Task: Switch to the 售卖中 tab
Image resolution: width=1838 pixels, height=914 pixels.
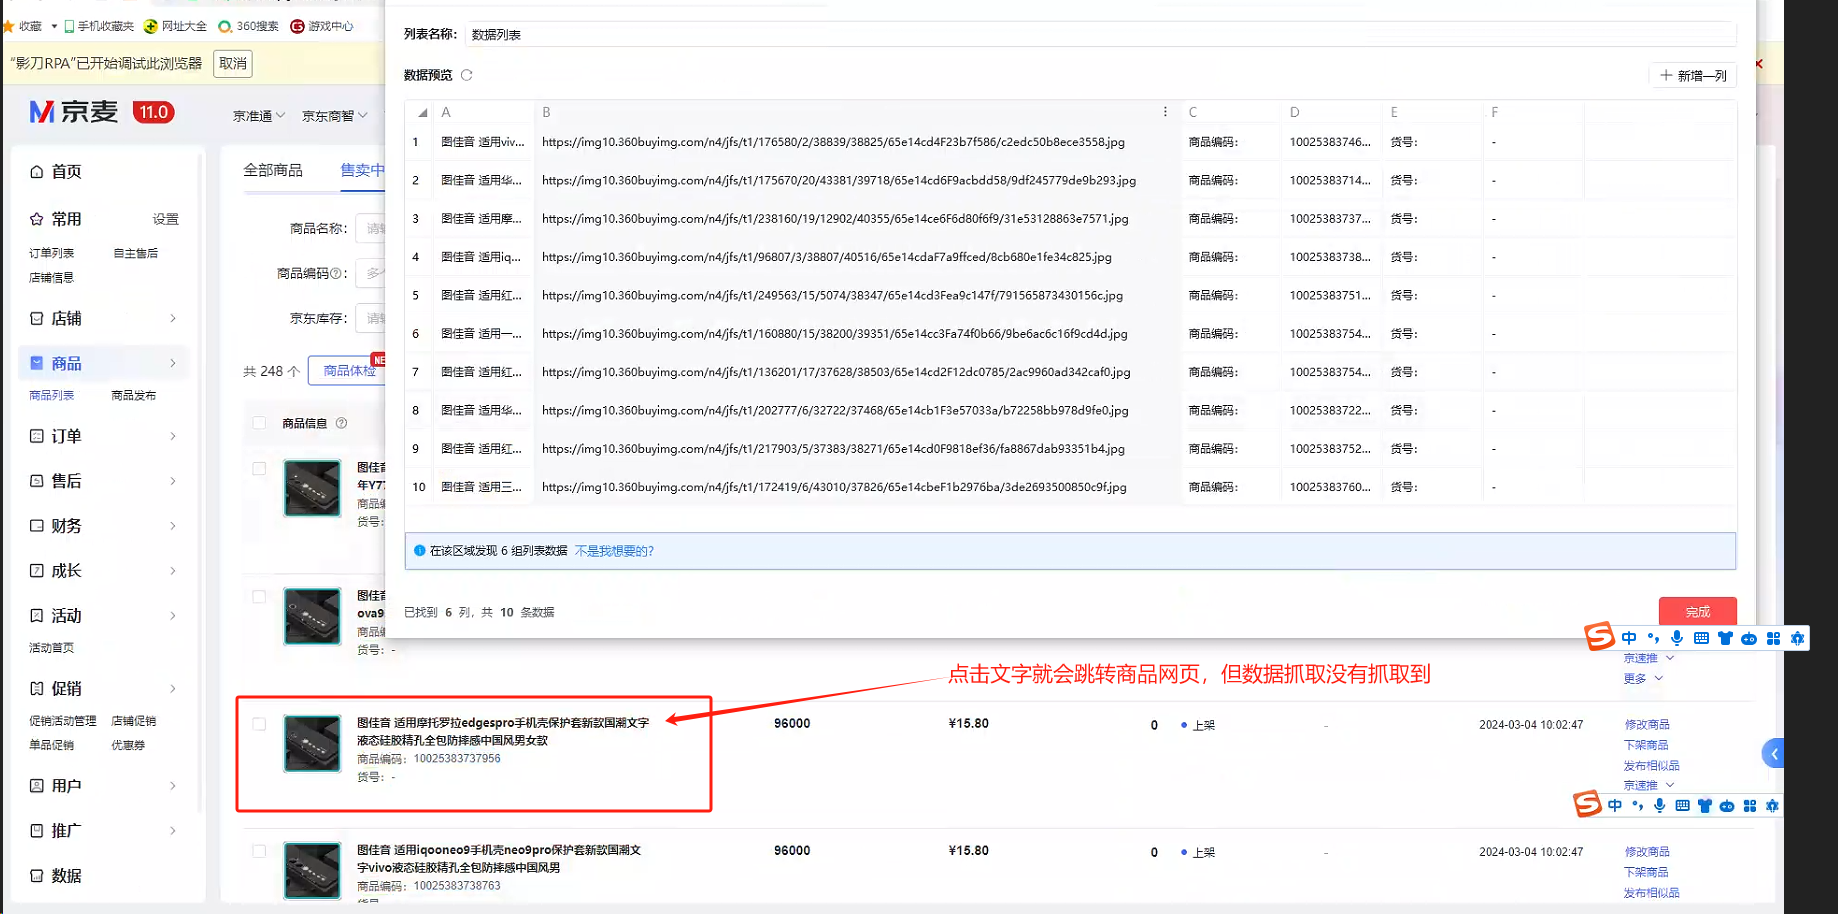Action: tap(362, 171)
